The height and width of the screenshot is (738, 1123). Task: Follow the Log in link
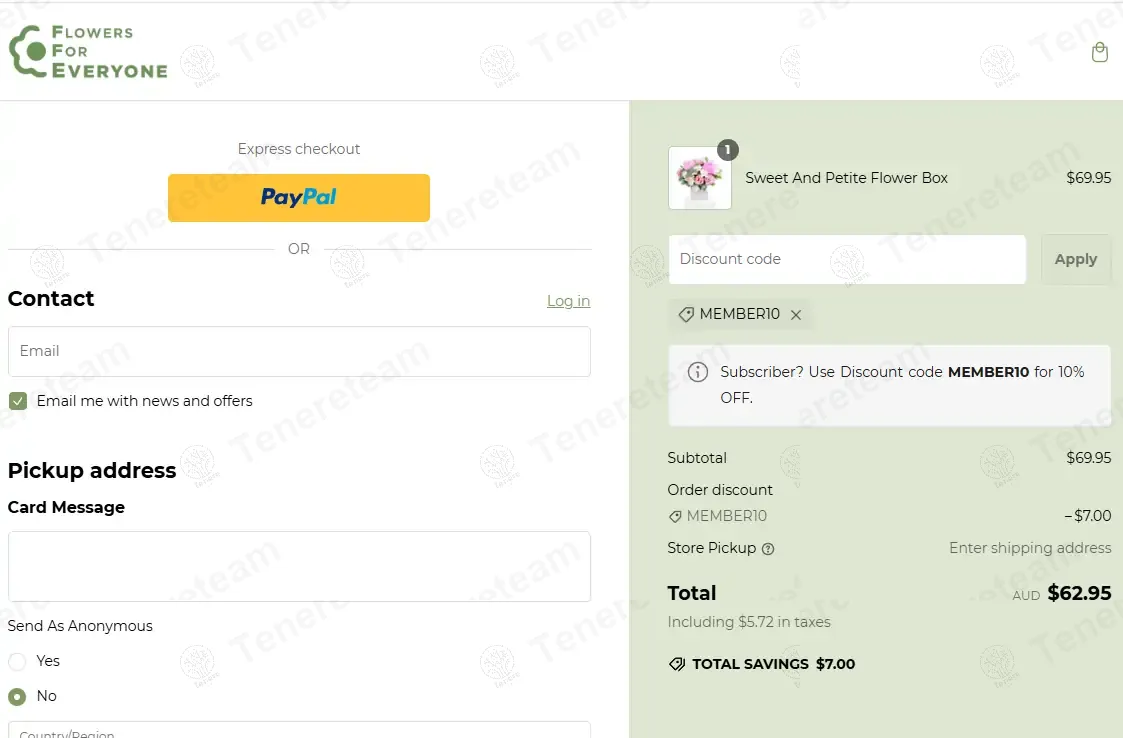coord(569,301)
